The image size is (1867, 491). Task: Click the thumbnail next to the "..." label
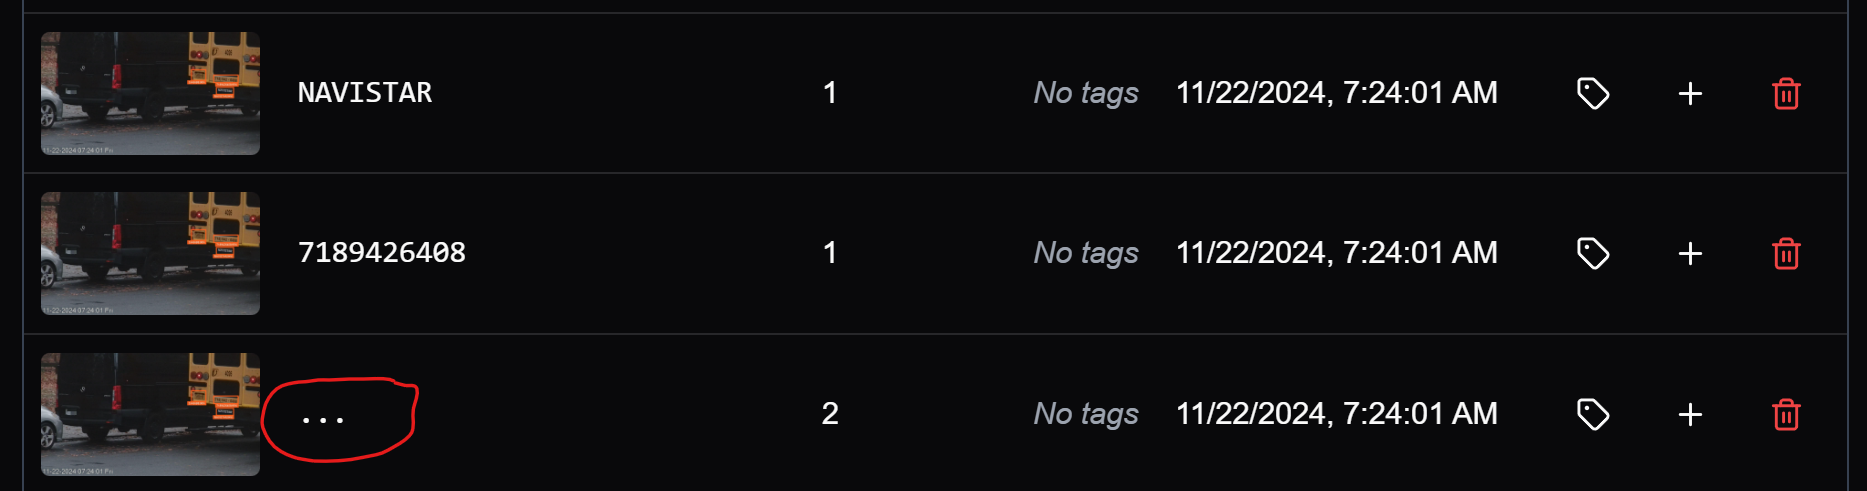pyautogui.click(x=150, y=414)
